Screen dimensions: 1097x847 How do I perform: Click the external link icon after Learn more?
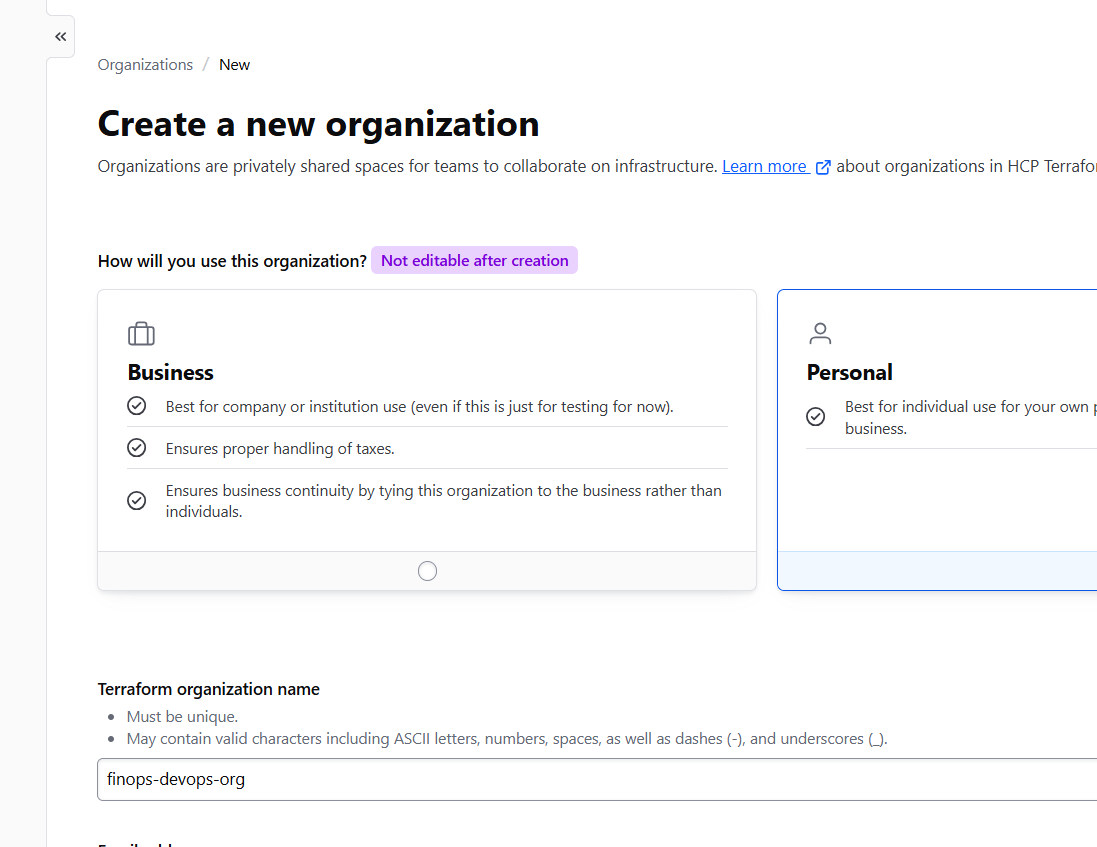pos(823,167)
